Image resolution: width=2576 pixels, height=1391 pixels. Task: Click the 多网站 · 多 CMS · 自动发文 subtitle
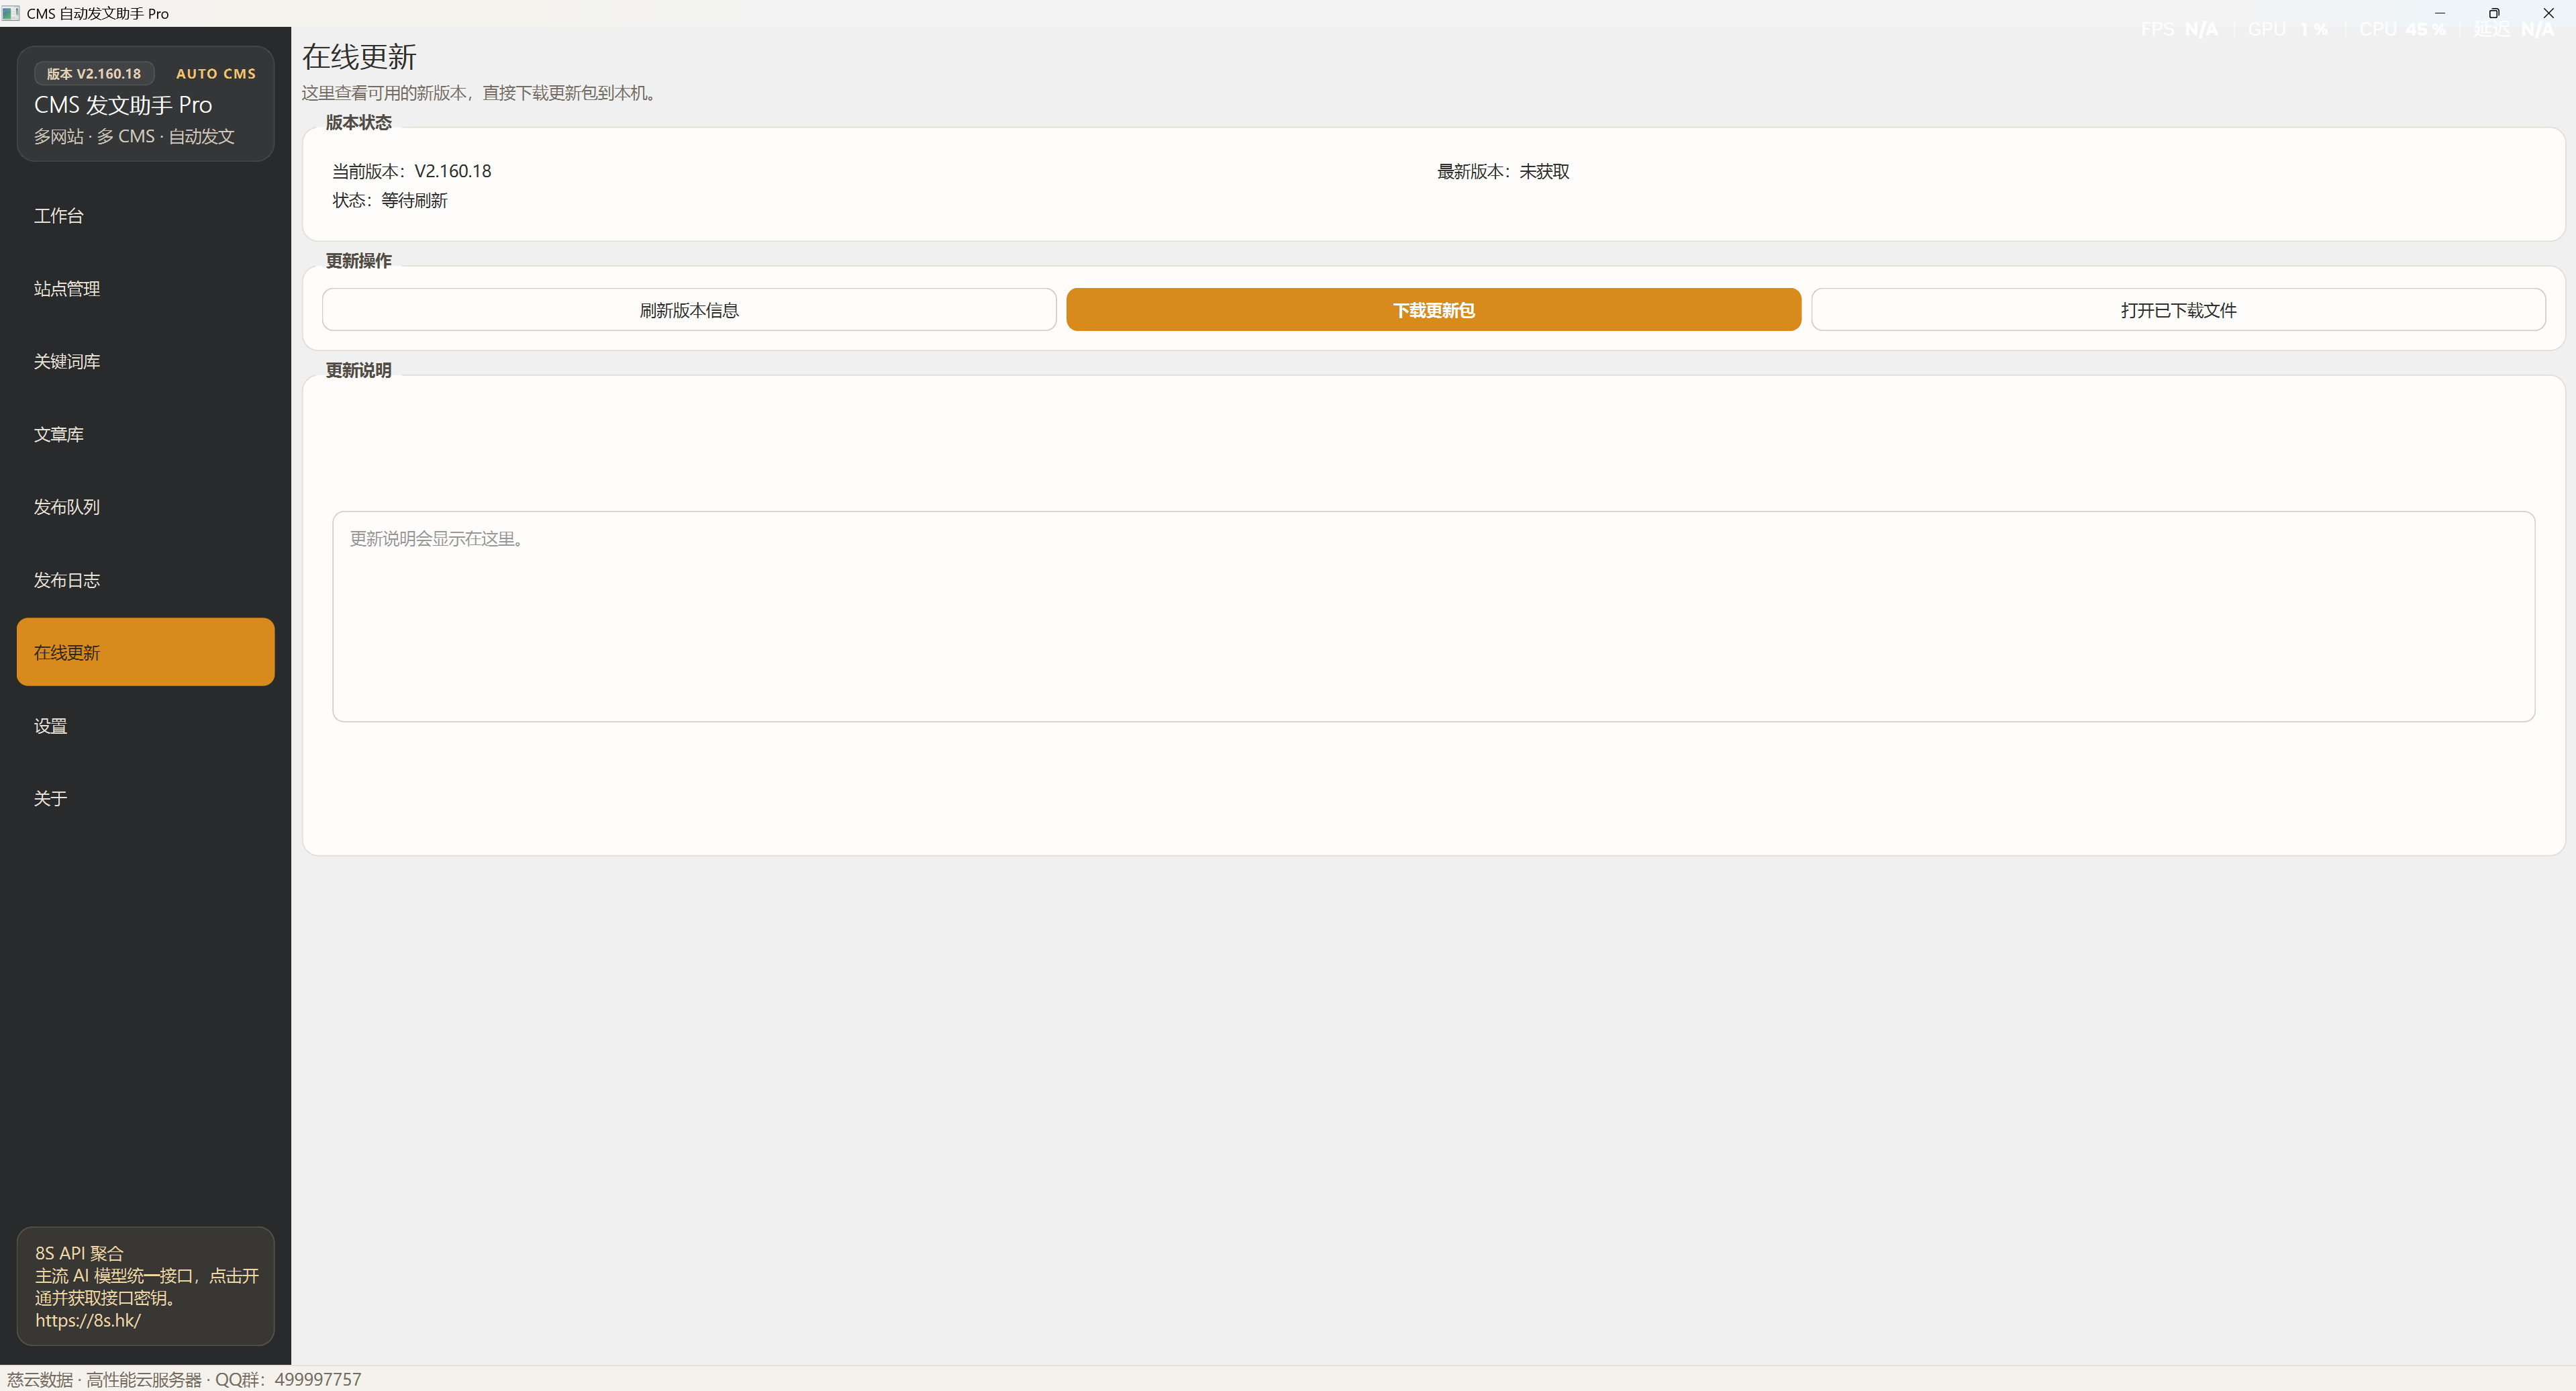click(x=134, y=136)
